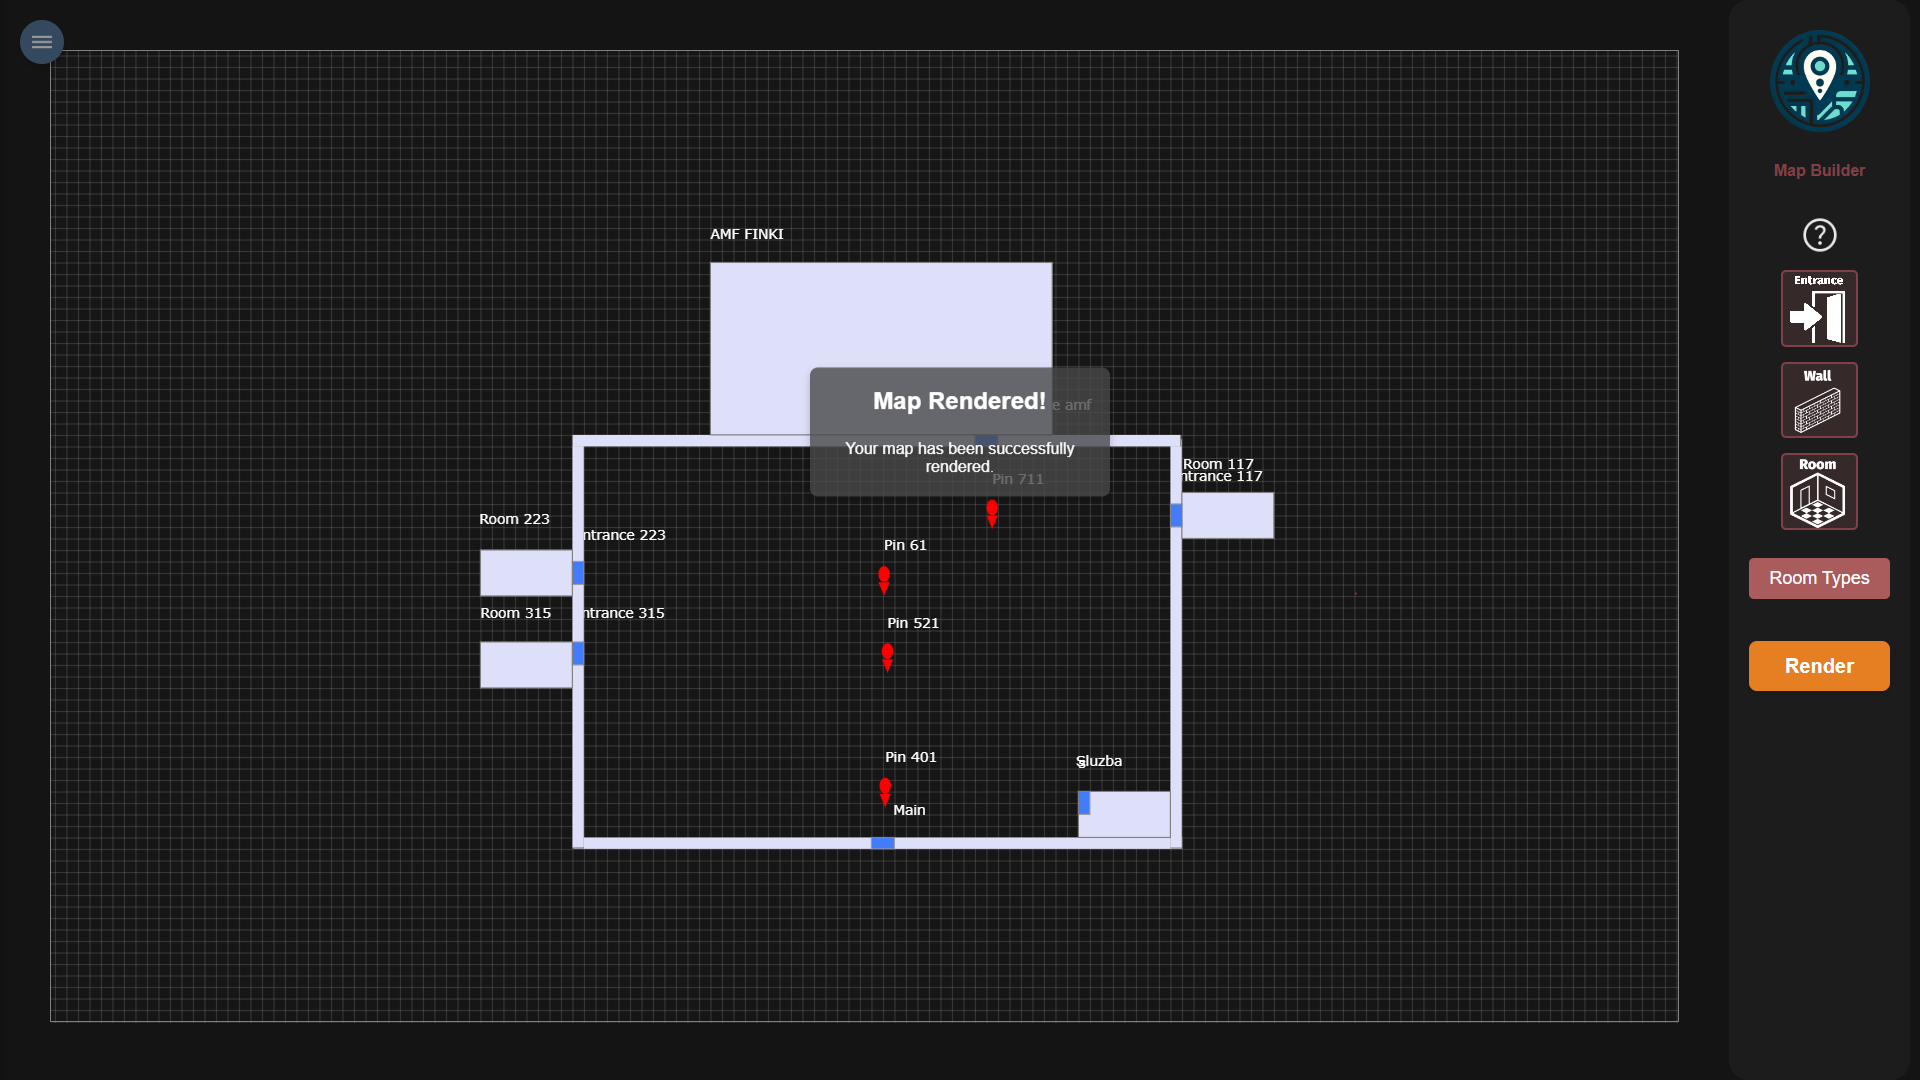
Task: Select the Room 117 rectangle
Action: [x=1228, y=515]
